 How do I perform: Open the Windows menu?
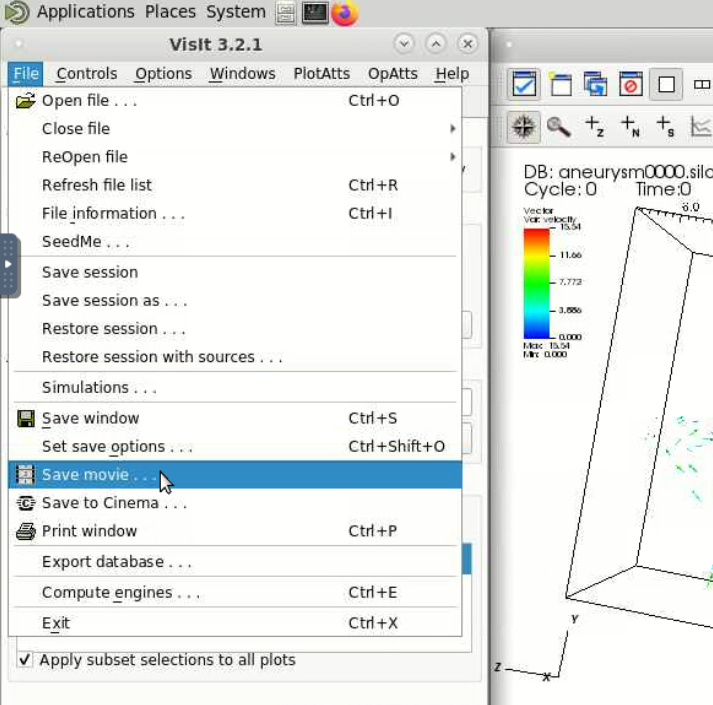tap(242, 74)
